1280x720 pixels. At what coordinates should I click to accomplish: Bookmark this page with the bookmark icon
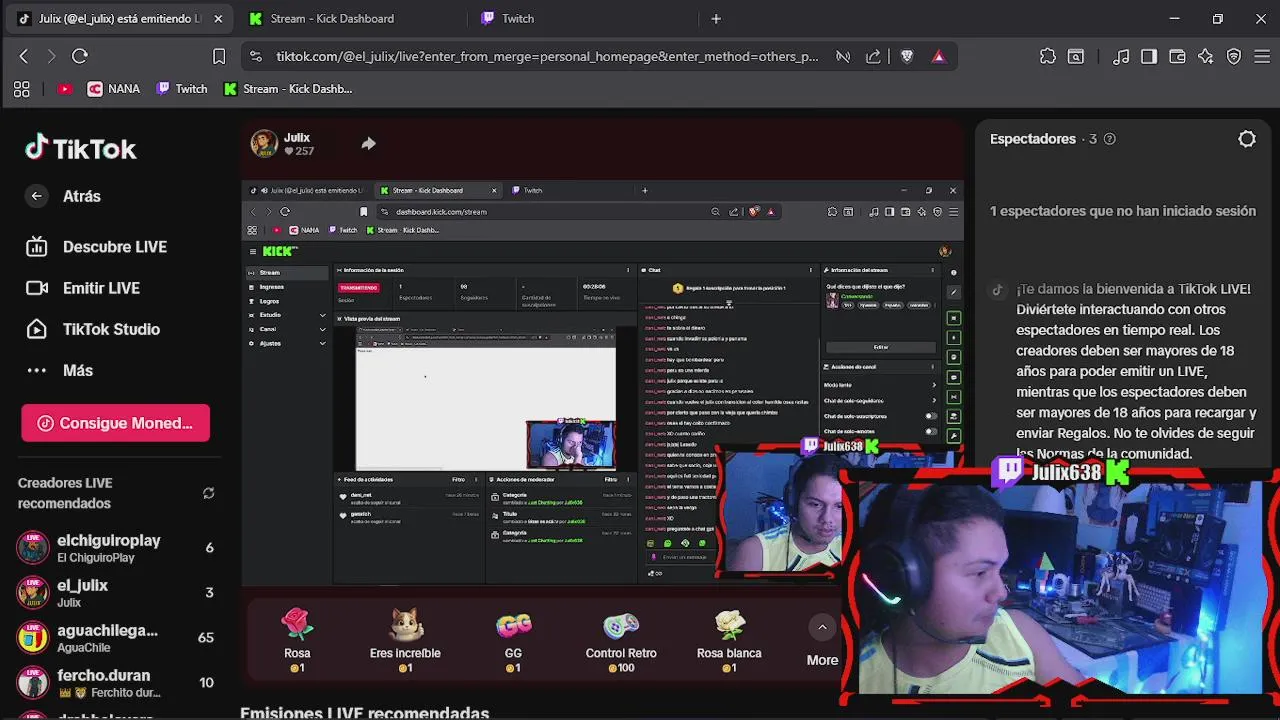tap(219, 57)
